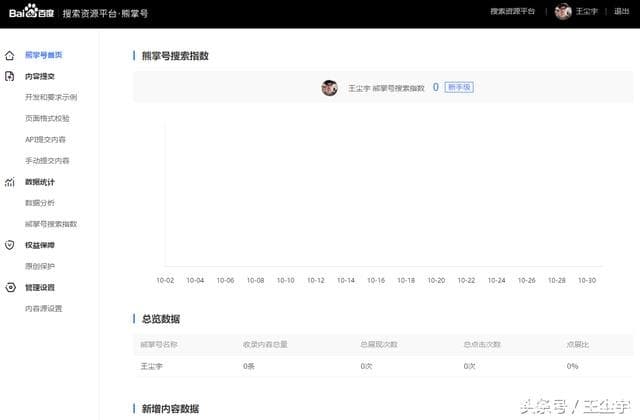The image size is (640, 420).
Task: Select 数据统计 sidebar section
Action: pyautogui.click(x=40, y=182)
